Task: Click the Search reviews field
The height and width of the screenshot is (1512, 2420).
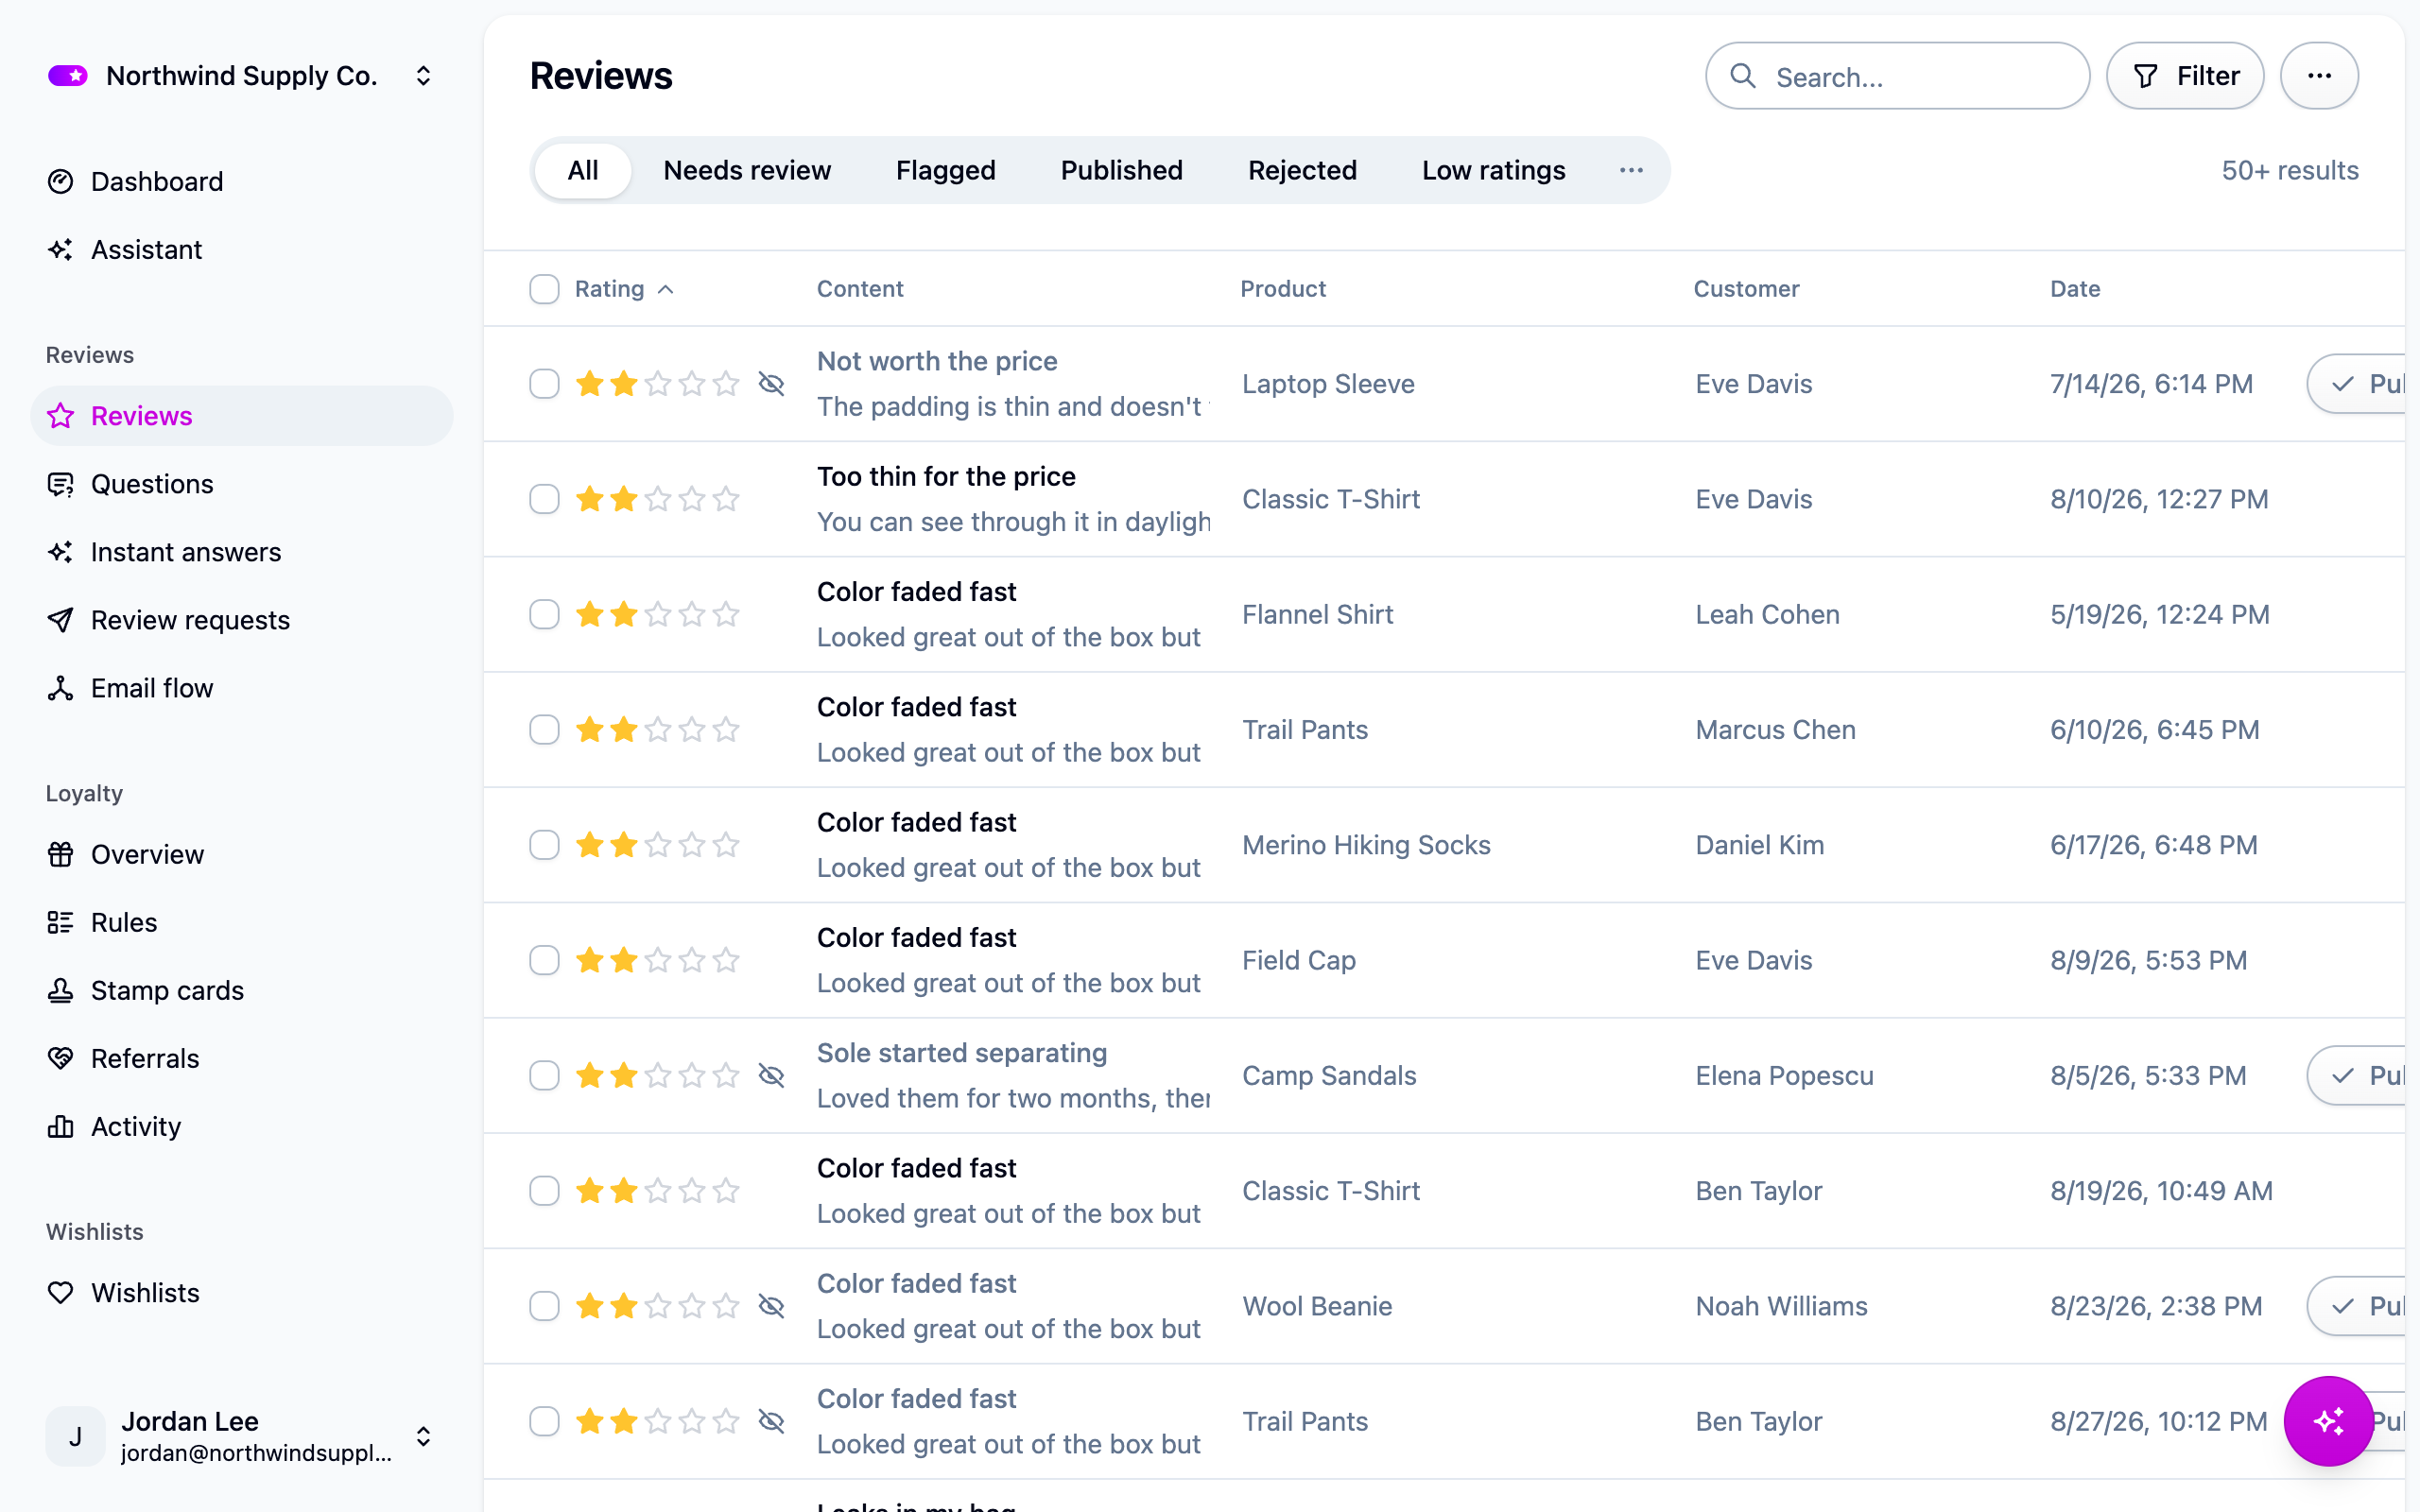Action: [1897, 76]
